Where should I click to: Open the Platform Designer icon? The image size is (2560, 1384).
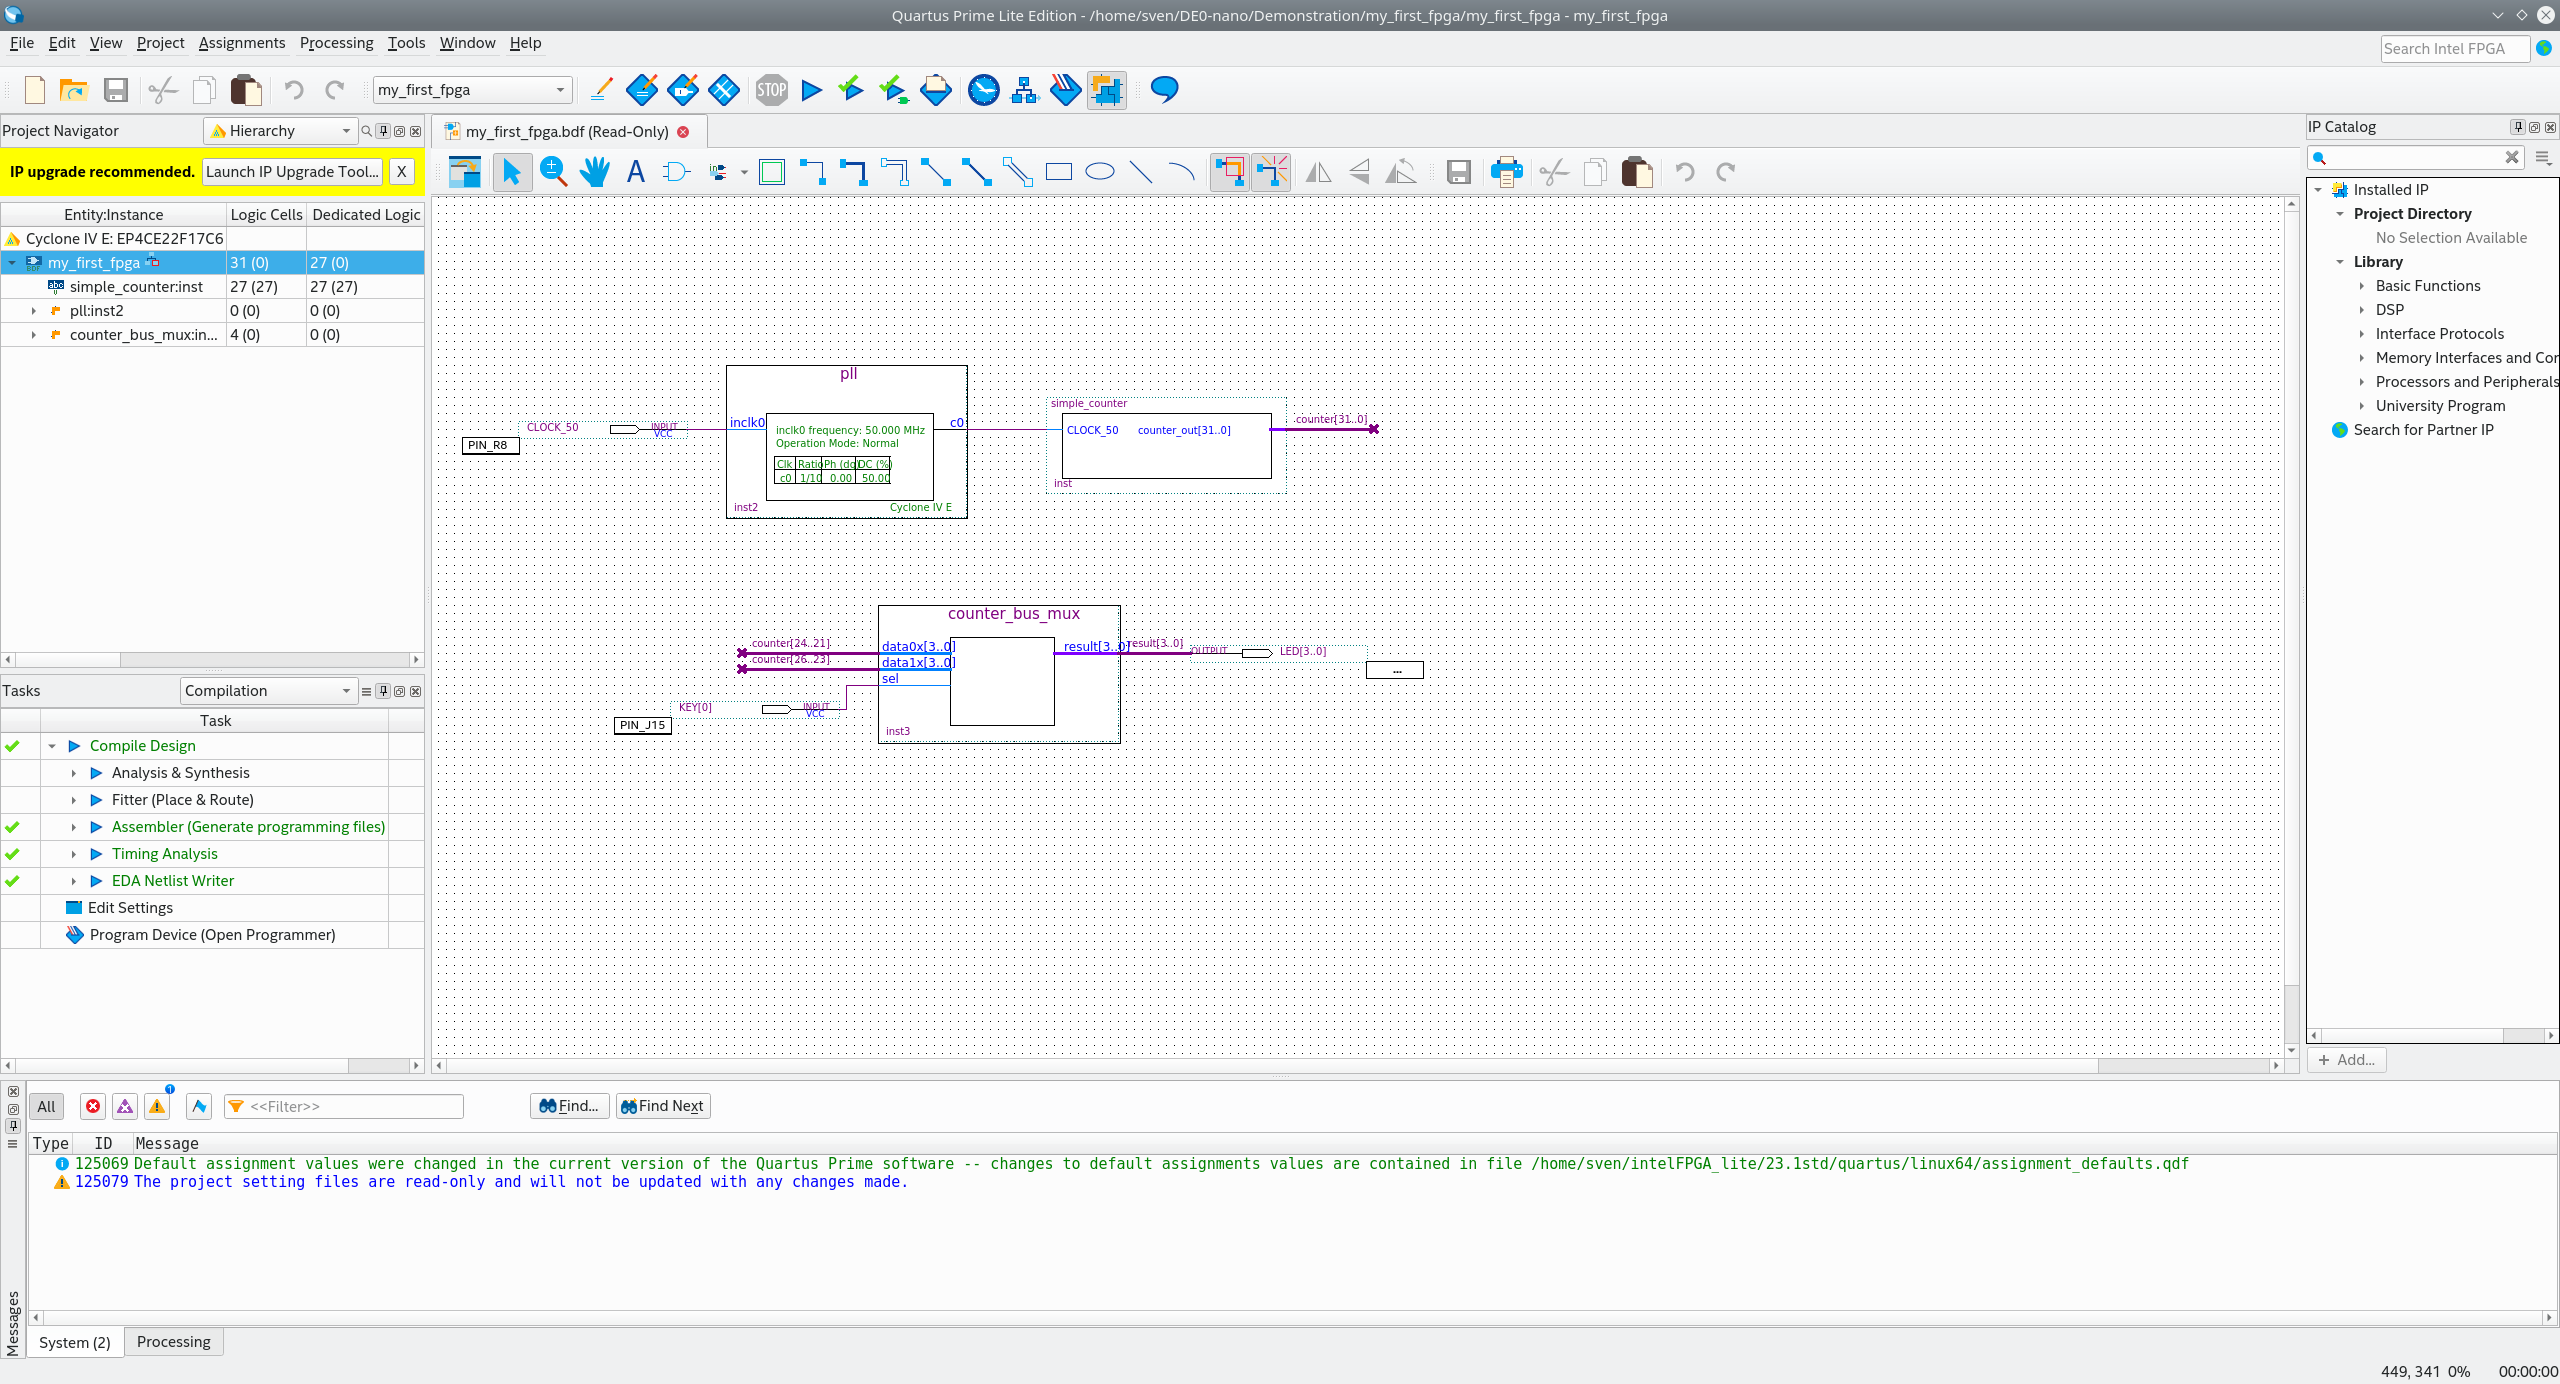pyautogui.click(x=1107, y=90)
